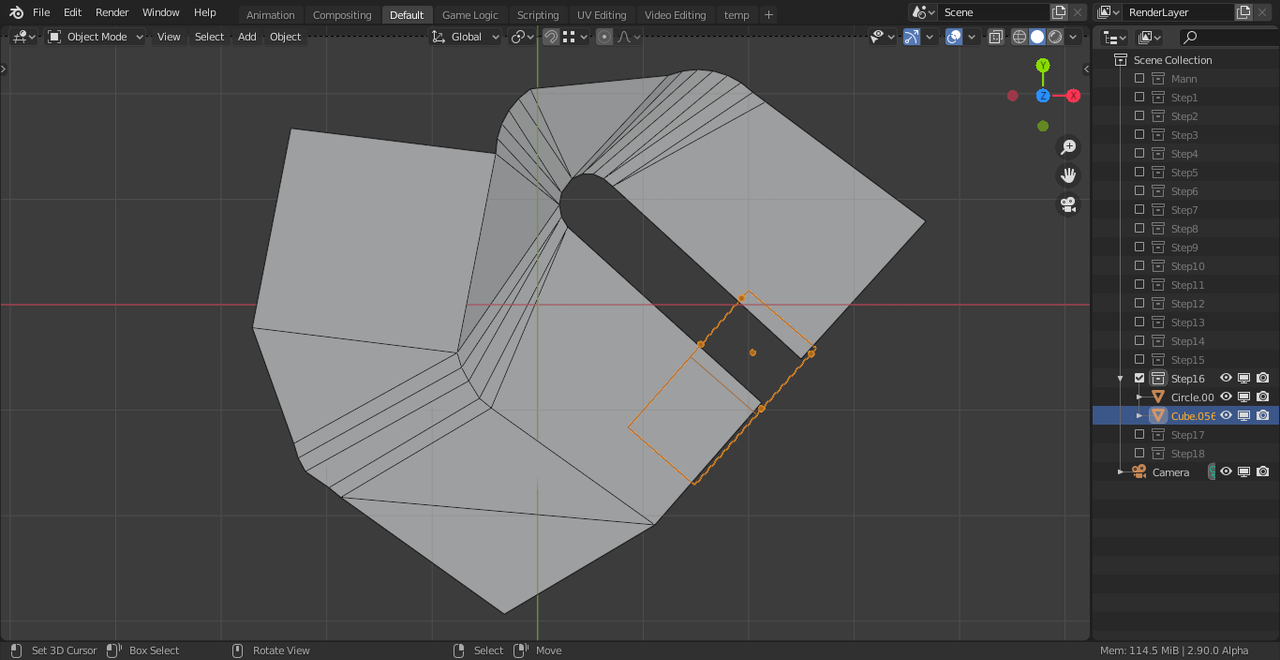Click the Add menu button in viewport header

click(x=247, y=37)
